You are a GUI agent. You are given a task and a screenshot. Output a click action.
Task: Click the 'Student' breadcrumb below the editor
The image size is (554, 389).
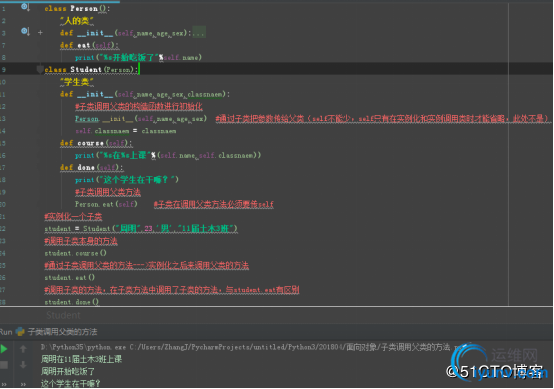tap(63, 315)
